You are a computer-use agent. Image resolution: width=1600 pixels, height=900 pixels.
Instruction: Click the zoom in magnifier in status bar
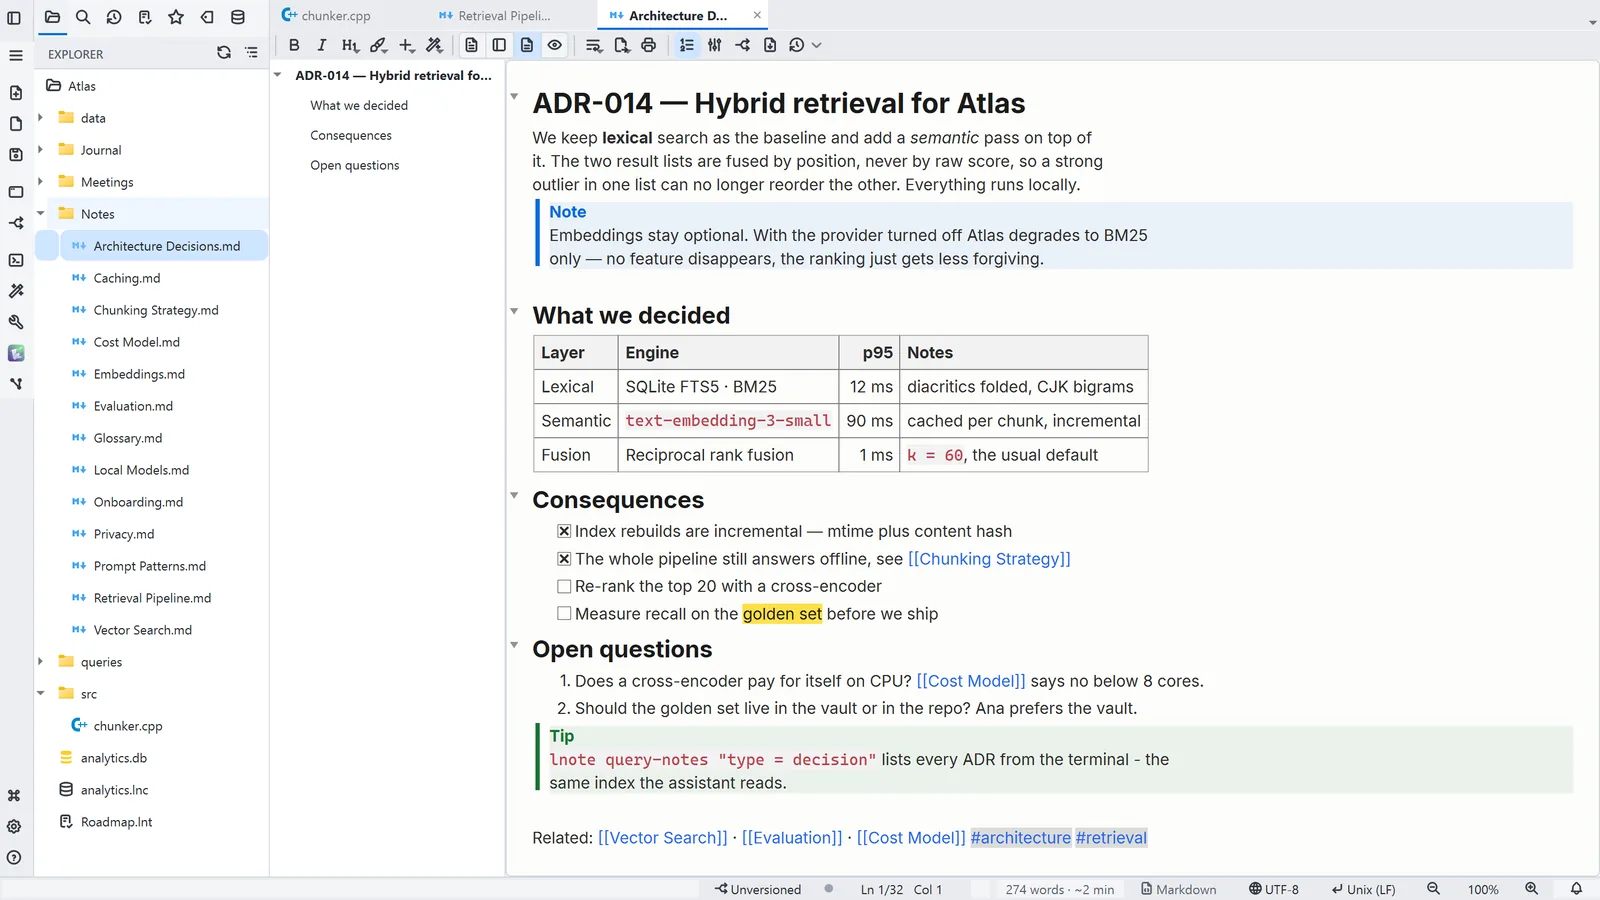tap(1531, 889)
